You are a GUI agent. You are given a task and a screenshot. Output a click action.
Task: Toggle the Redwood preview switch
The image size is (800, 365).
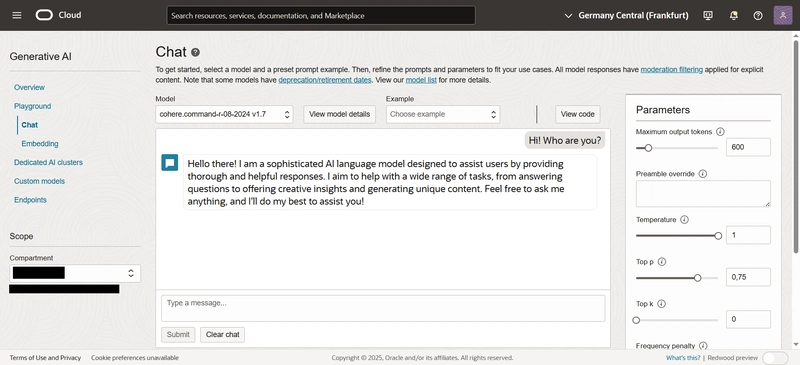click(x=775, y=358)
